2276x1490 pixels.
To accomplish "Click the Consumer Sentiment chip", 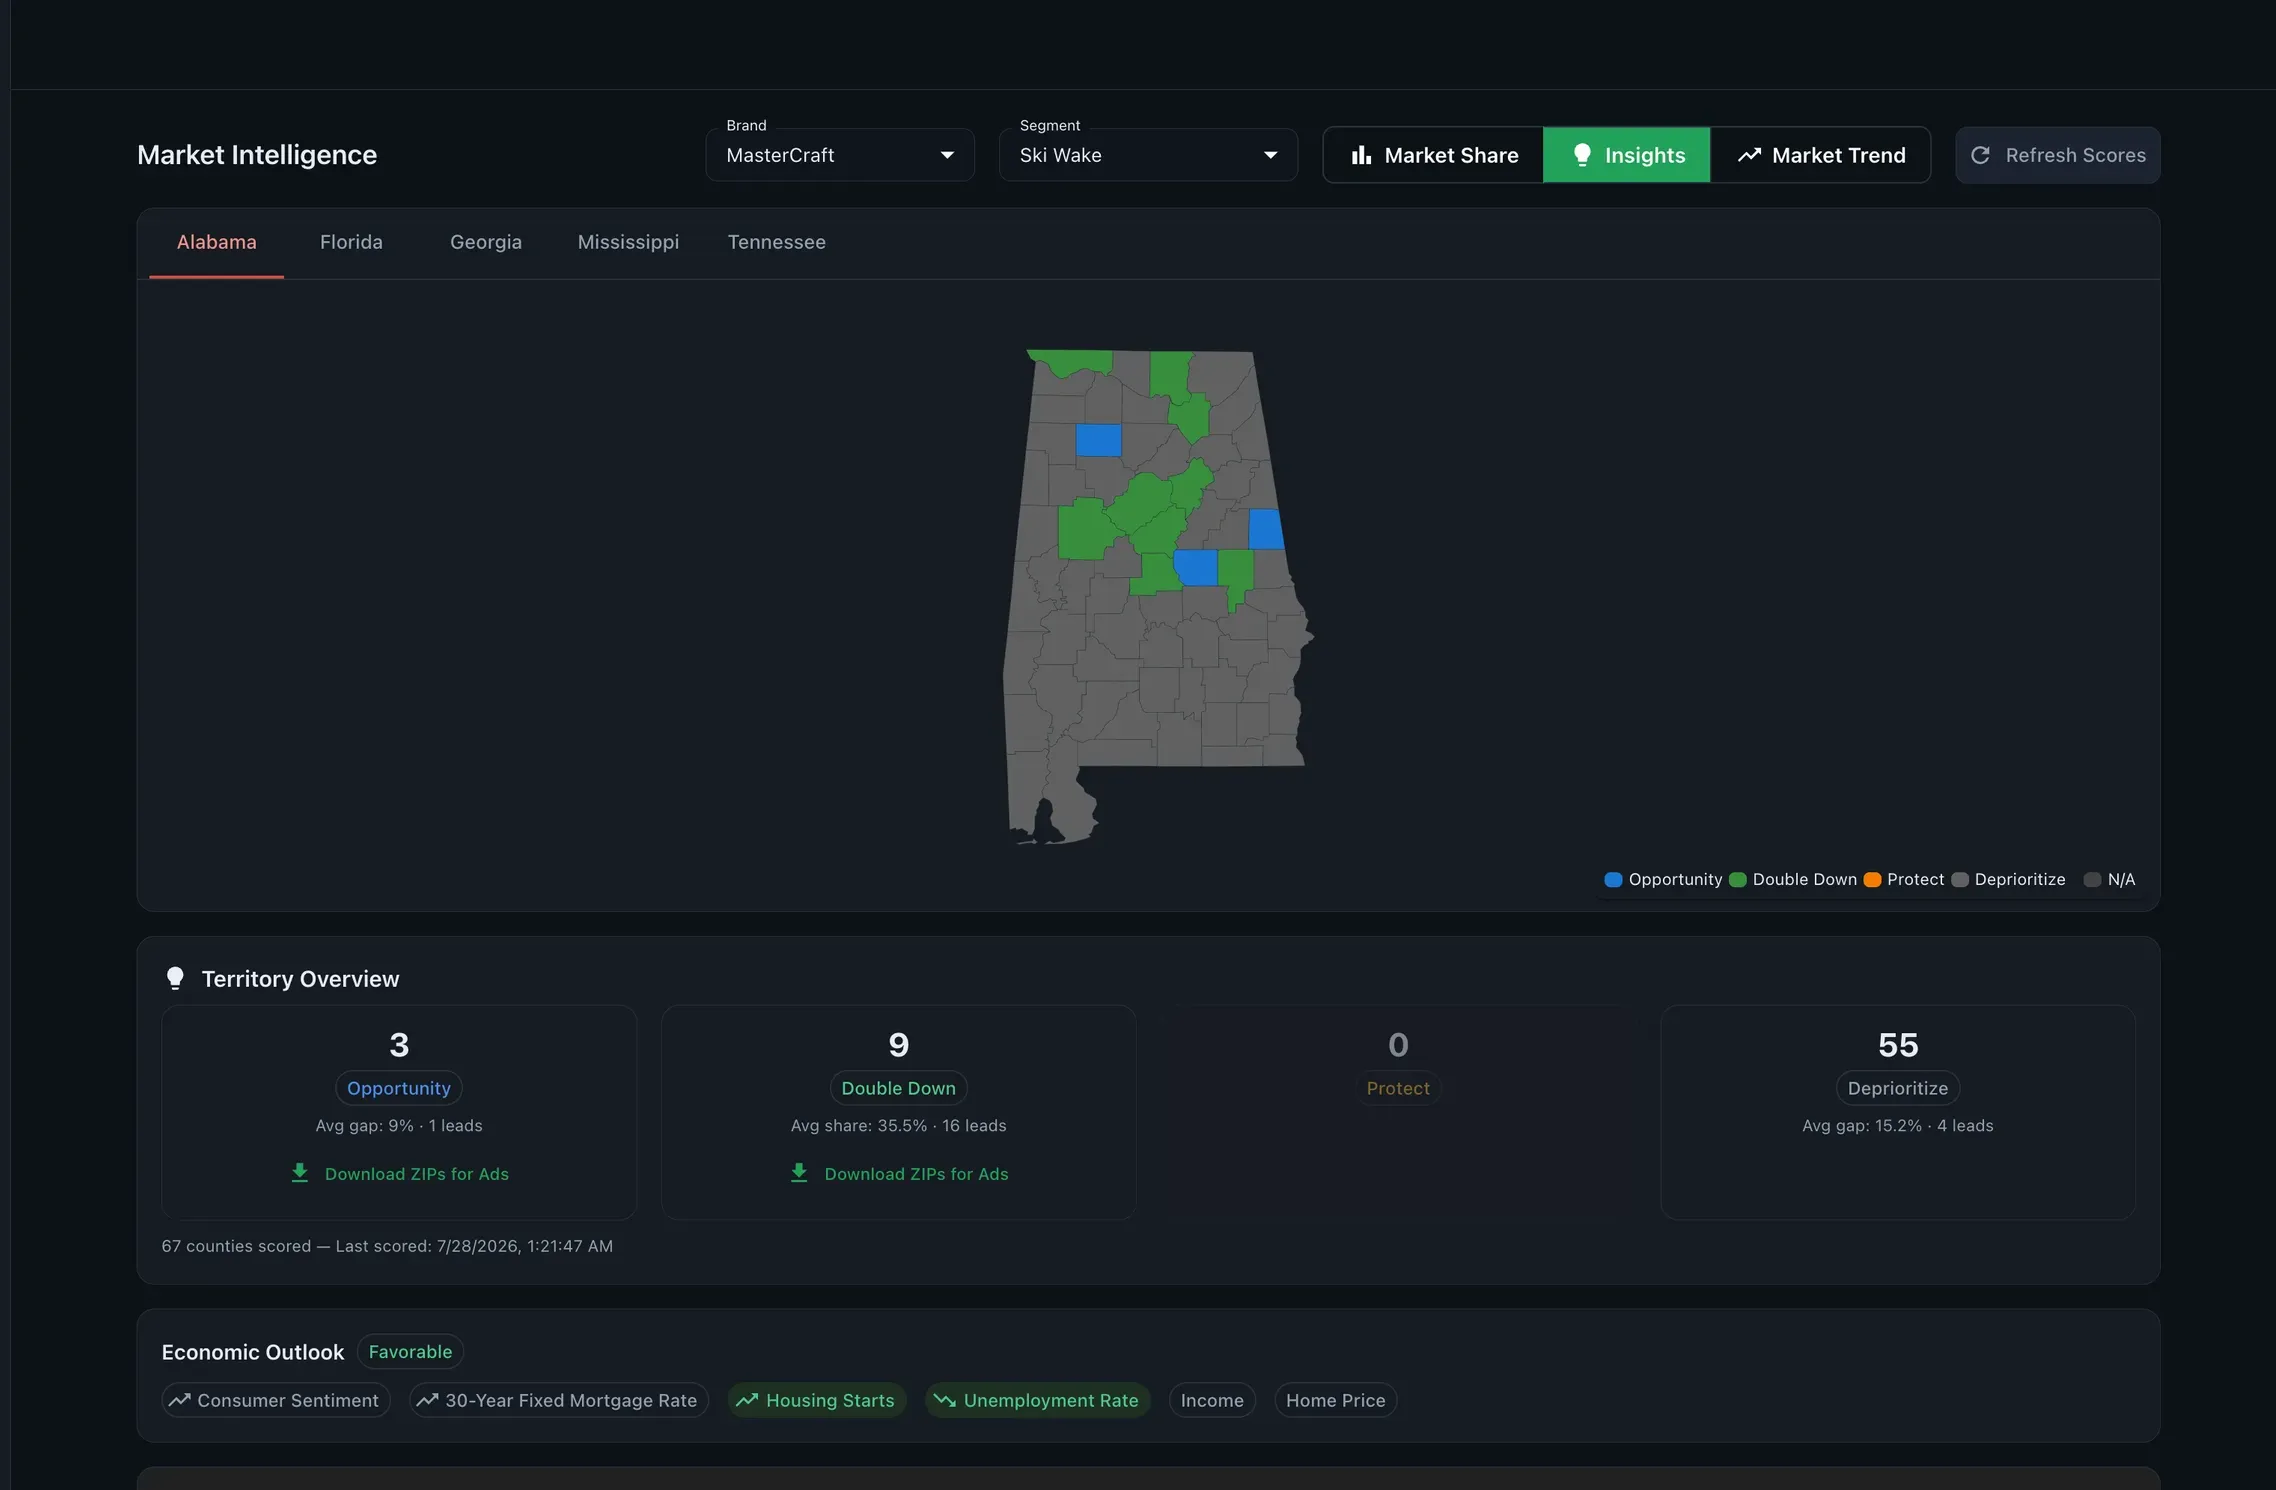I will coord(276,1400).
